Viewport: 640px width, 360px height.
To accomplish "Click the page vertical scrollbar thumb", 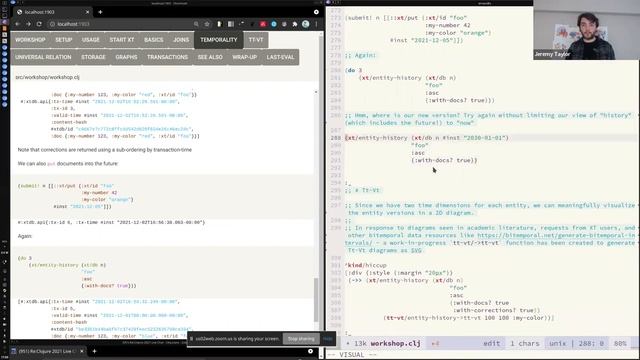I will tap(316, 300).
